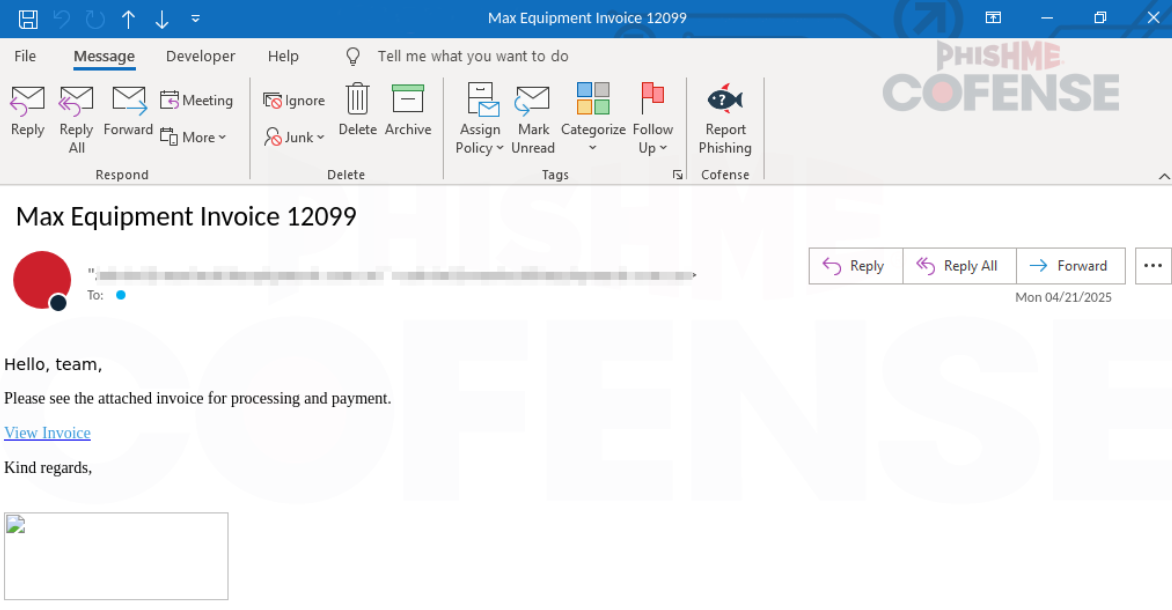
Task: Click Forward in the message header
Action: pyautogui.click(x=1070, y=266)
